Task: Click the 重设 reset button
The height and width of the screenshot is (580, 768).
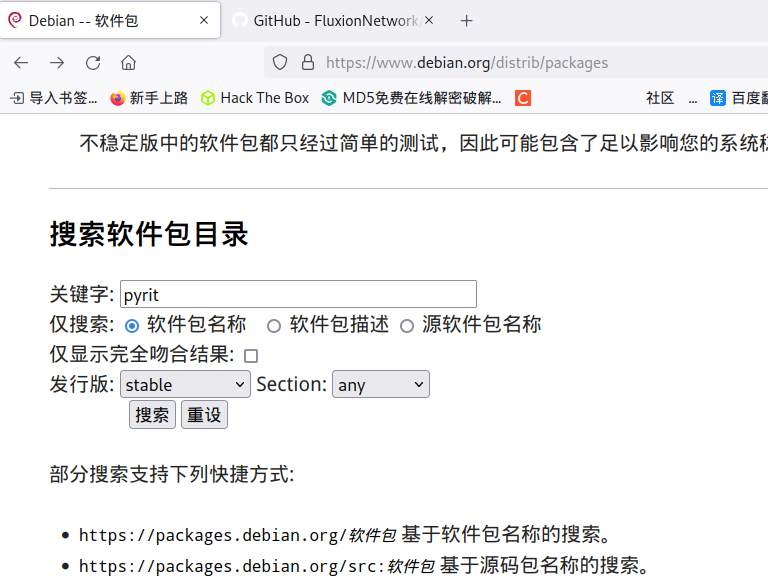Action: [x=204, y=415]
